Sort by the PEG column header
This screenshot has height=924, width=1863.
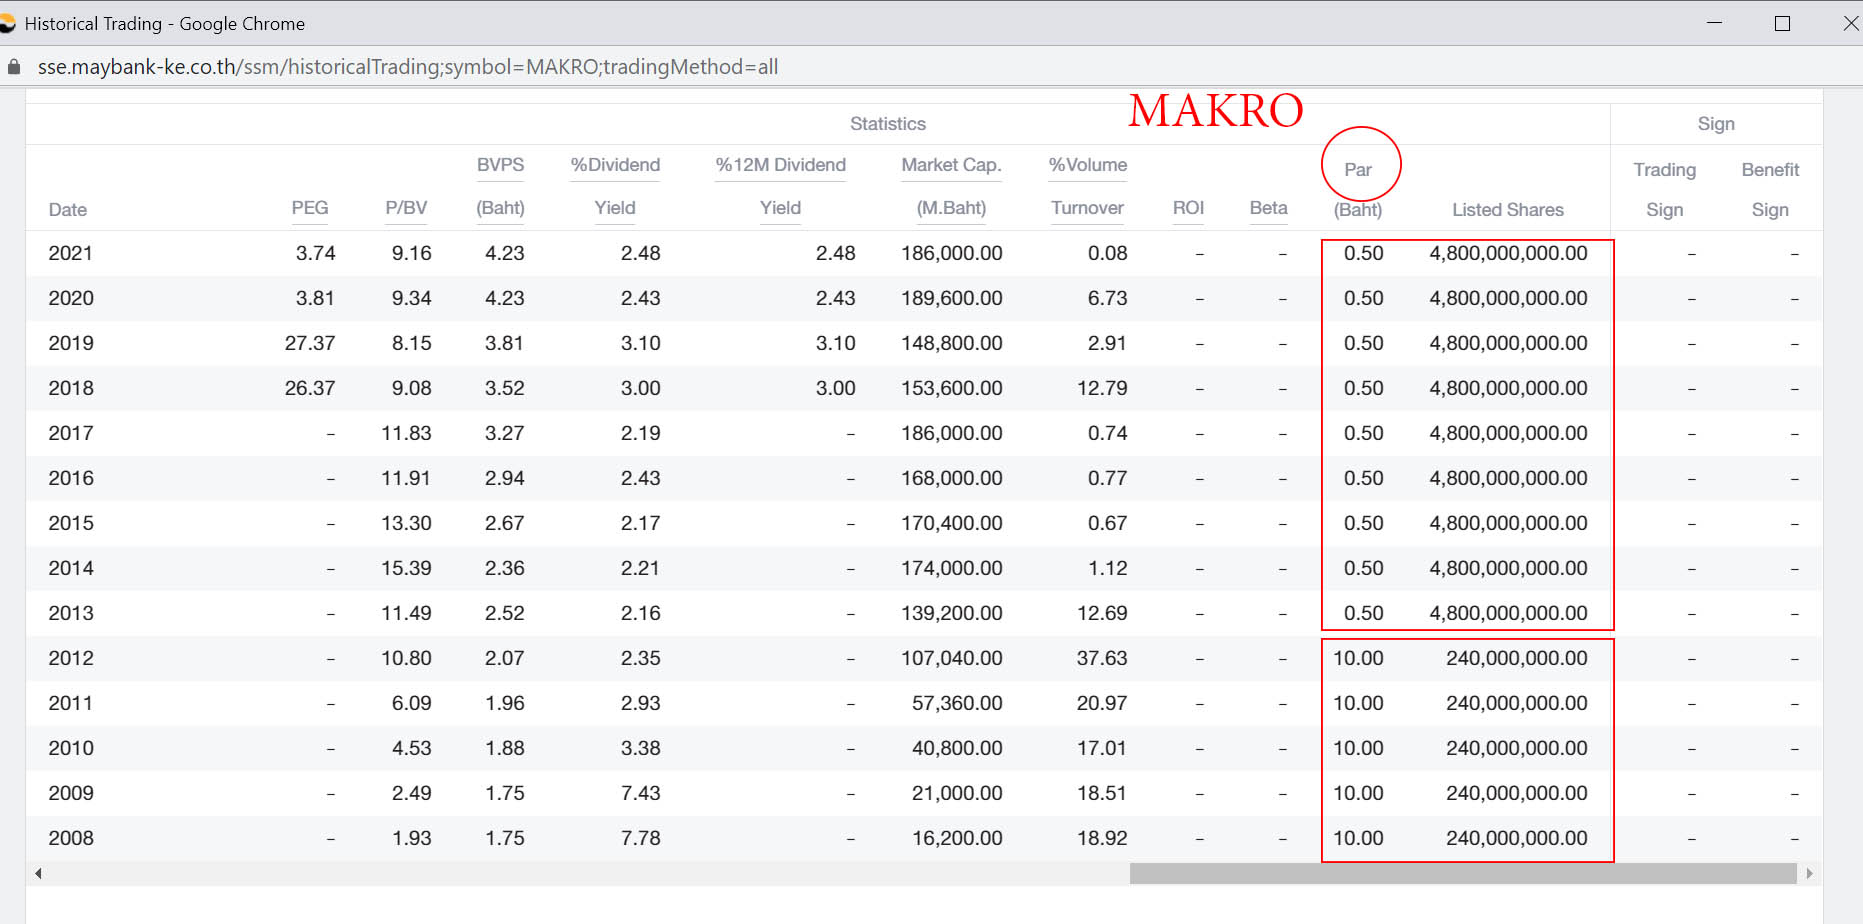[310, 208]
